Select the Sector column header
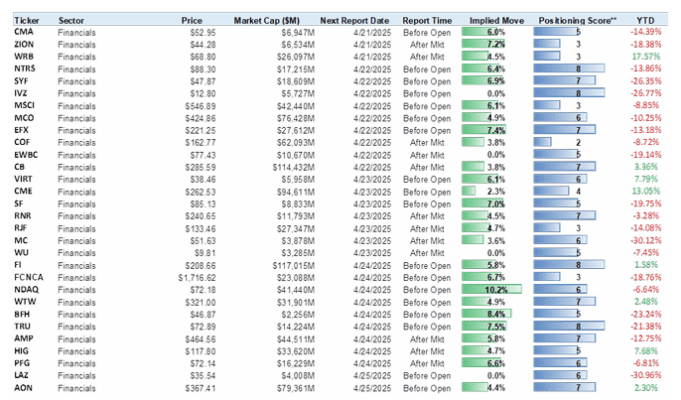The width and height of the screenshot is (681, 400). click(x=71, y=19)
